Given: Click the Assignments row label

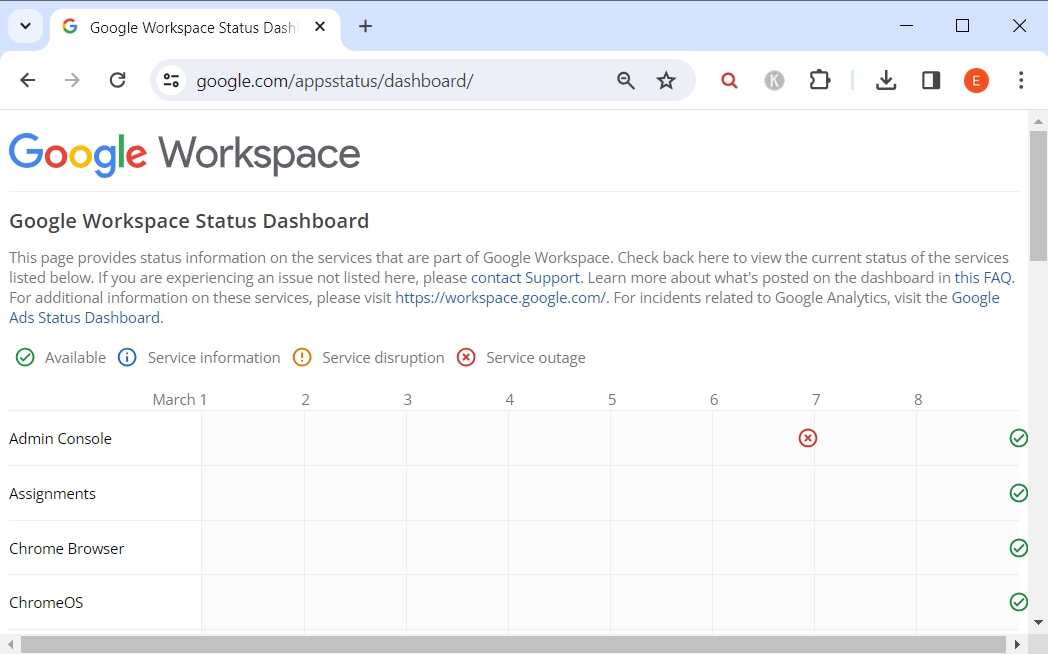Looking at the screenshot, I should click(x=52, y=494).
